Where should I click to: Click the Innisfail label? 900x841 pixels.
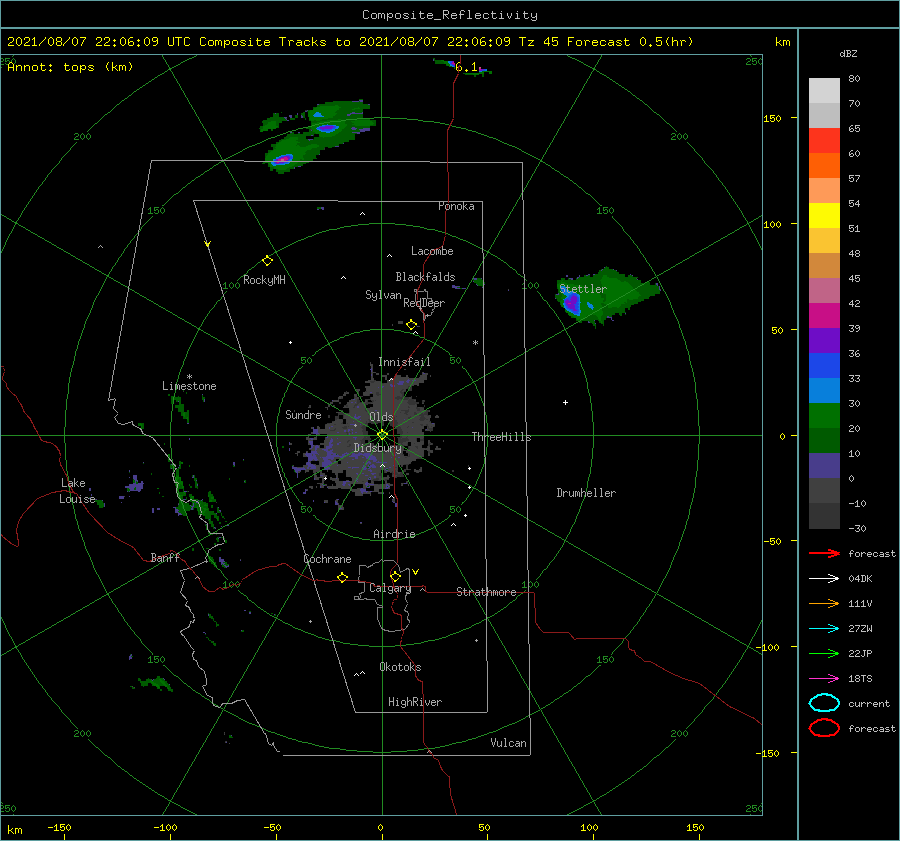404,362
